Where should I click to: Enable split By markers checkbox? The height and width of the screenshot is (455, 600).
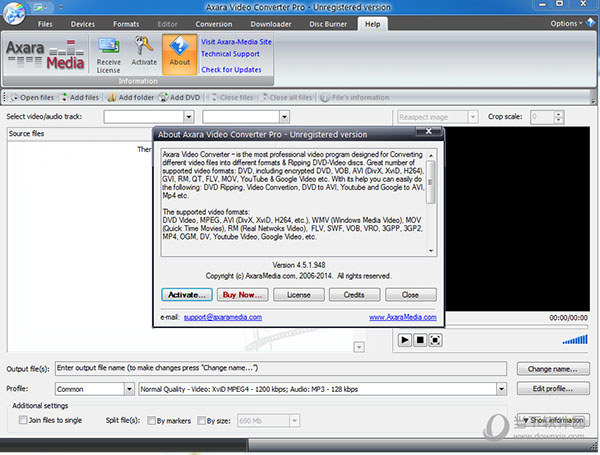(151, 421)
